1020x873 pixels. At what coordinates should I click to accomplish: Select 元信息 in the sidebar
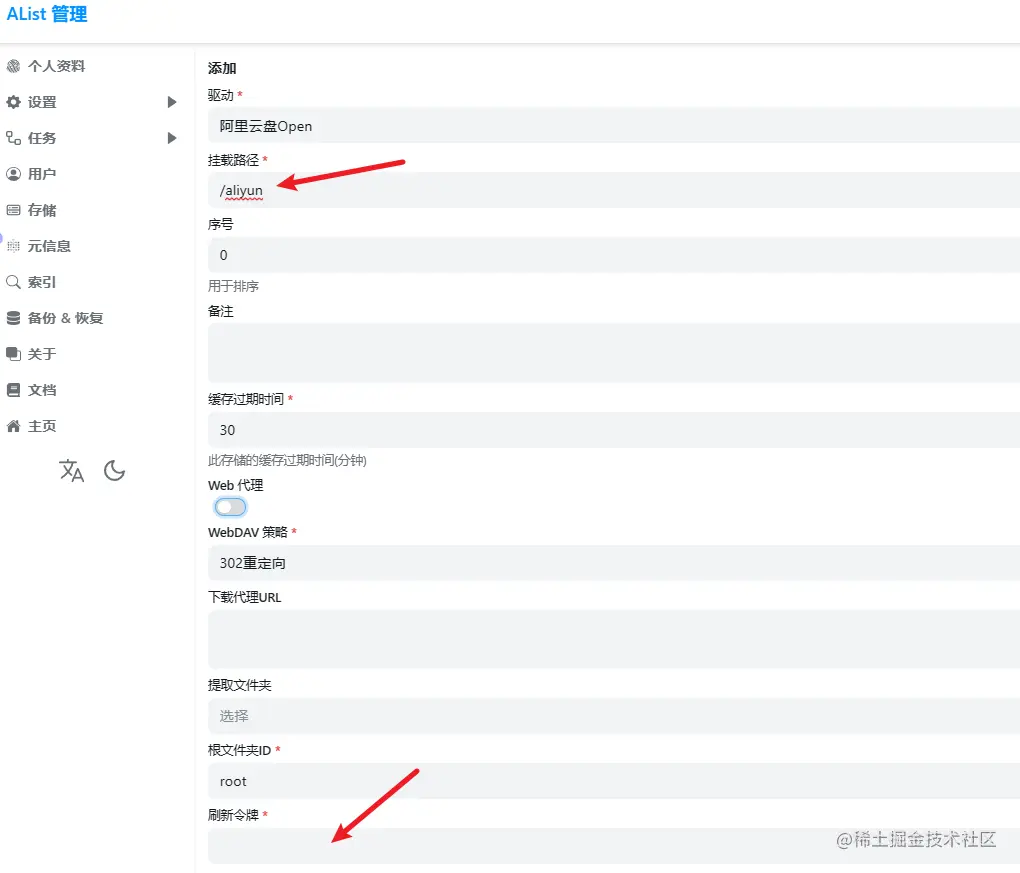point(49,246)
